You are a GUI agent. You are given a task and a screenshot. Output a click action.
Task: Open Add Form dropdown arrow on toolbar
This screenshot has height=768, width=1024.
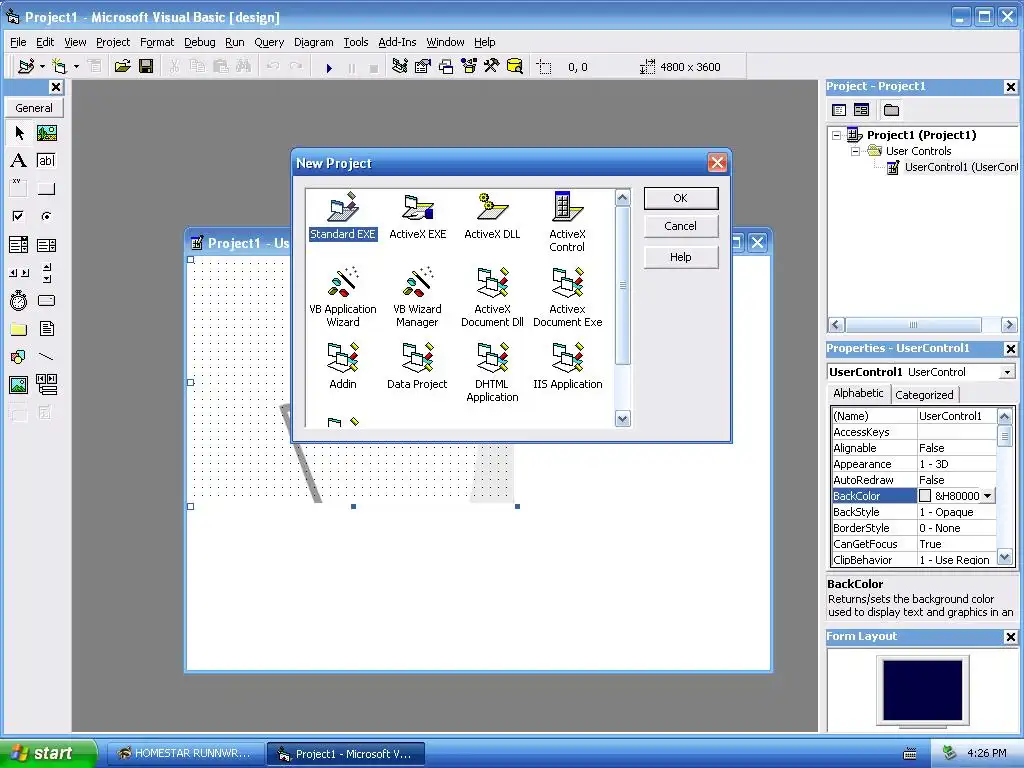[76, 67]
